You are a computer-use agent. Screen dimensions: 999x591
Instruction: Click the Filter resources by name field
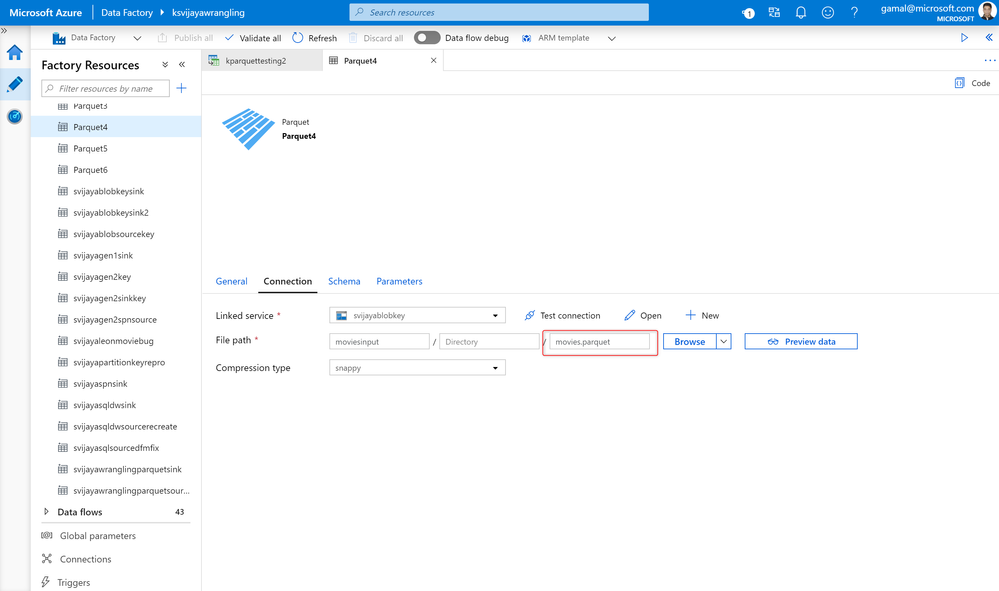click(x=106, y=89)
